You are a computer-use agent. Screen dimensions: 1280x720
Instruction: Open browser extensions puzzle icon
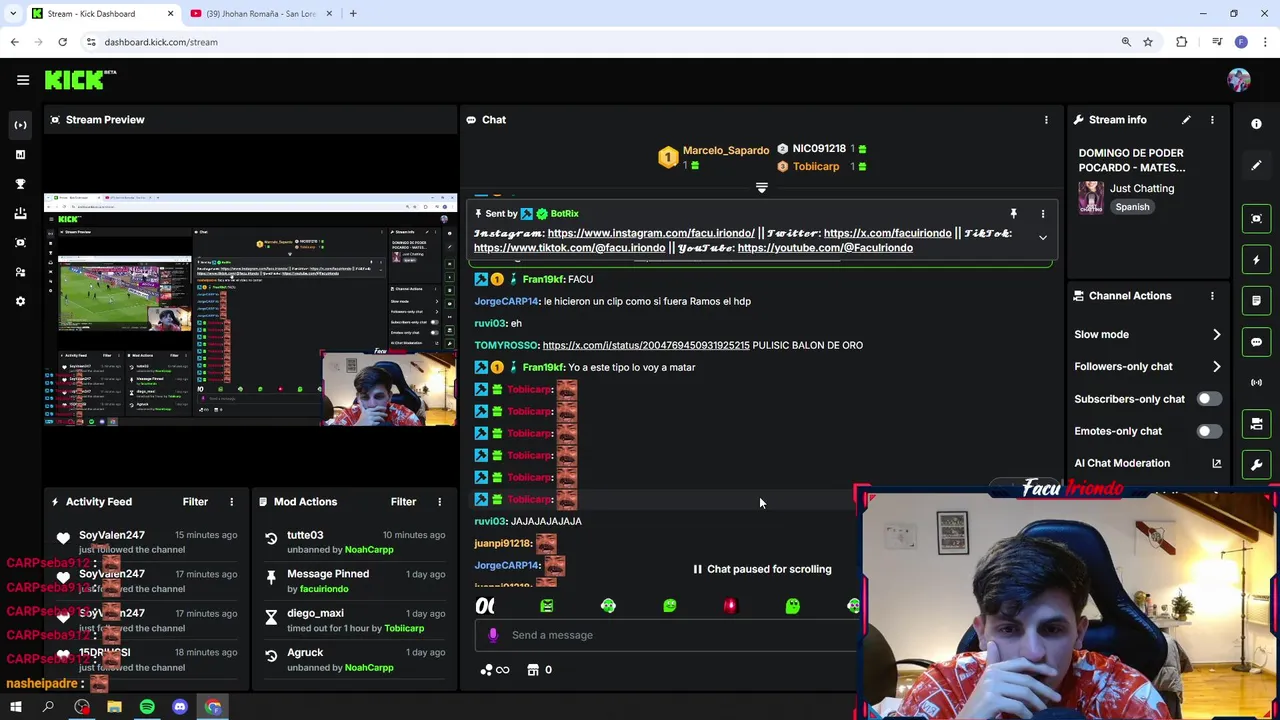1182,42
